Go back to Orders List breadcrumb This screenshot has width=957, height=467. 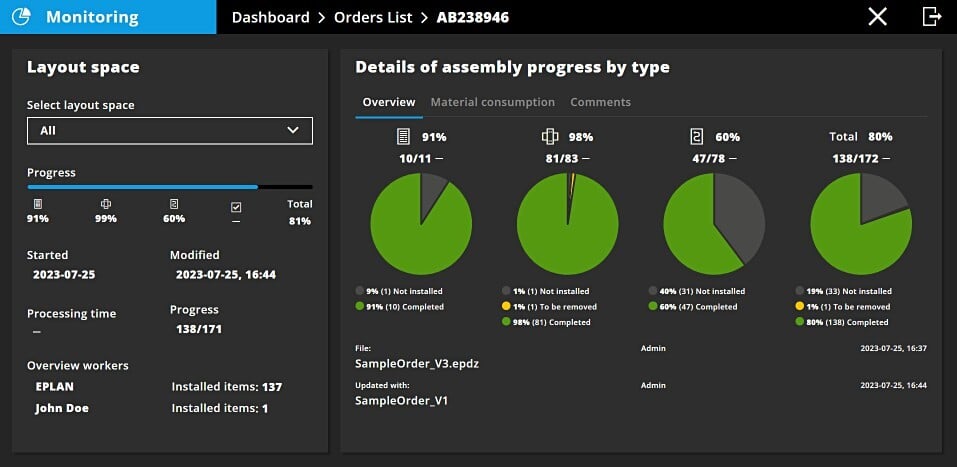click(x=373, y=17)
